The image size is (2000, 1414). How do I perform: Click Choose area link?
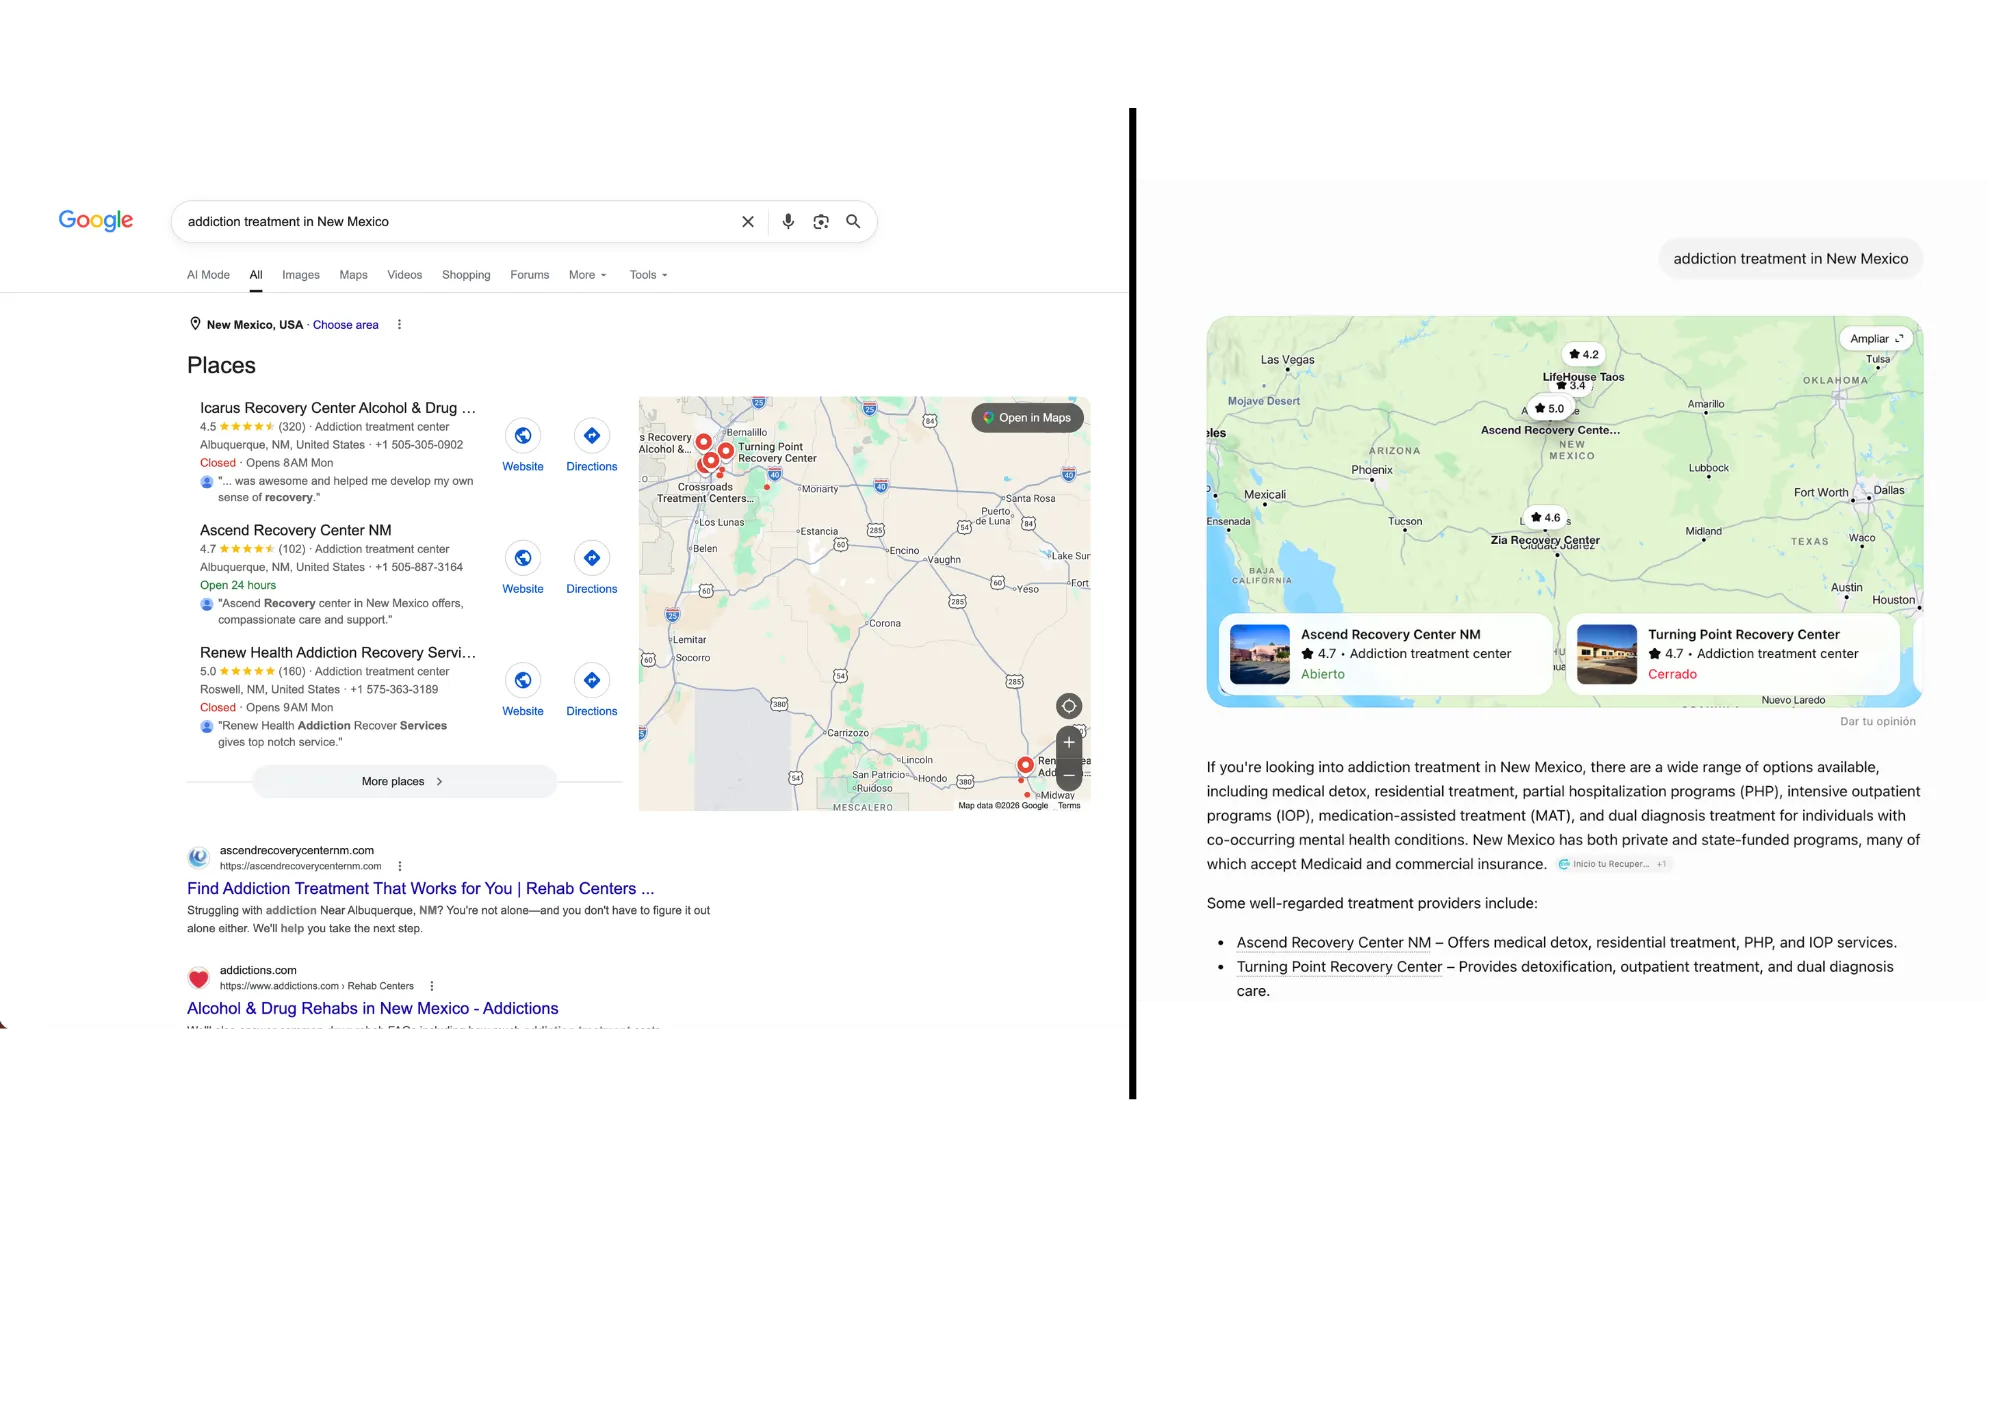[346, 325]
